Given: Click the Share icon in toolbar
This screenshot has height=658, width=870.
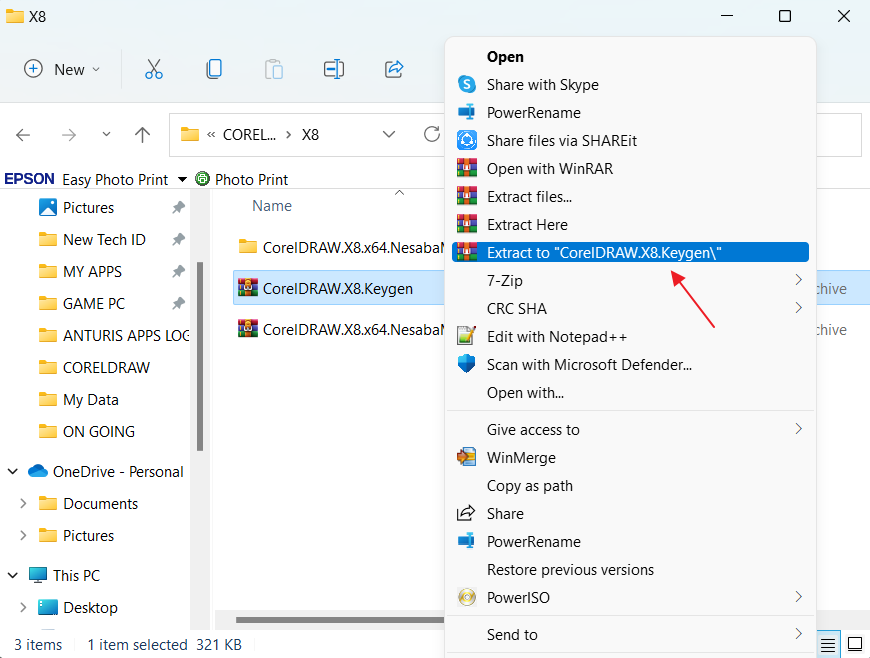Looking at the screenshot, I should 393,69.
